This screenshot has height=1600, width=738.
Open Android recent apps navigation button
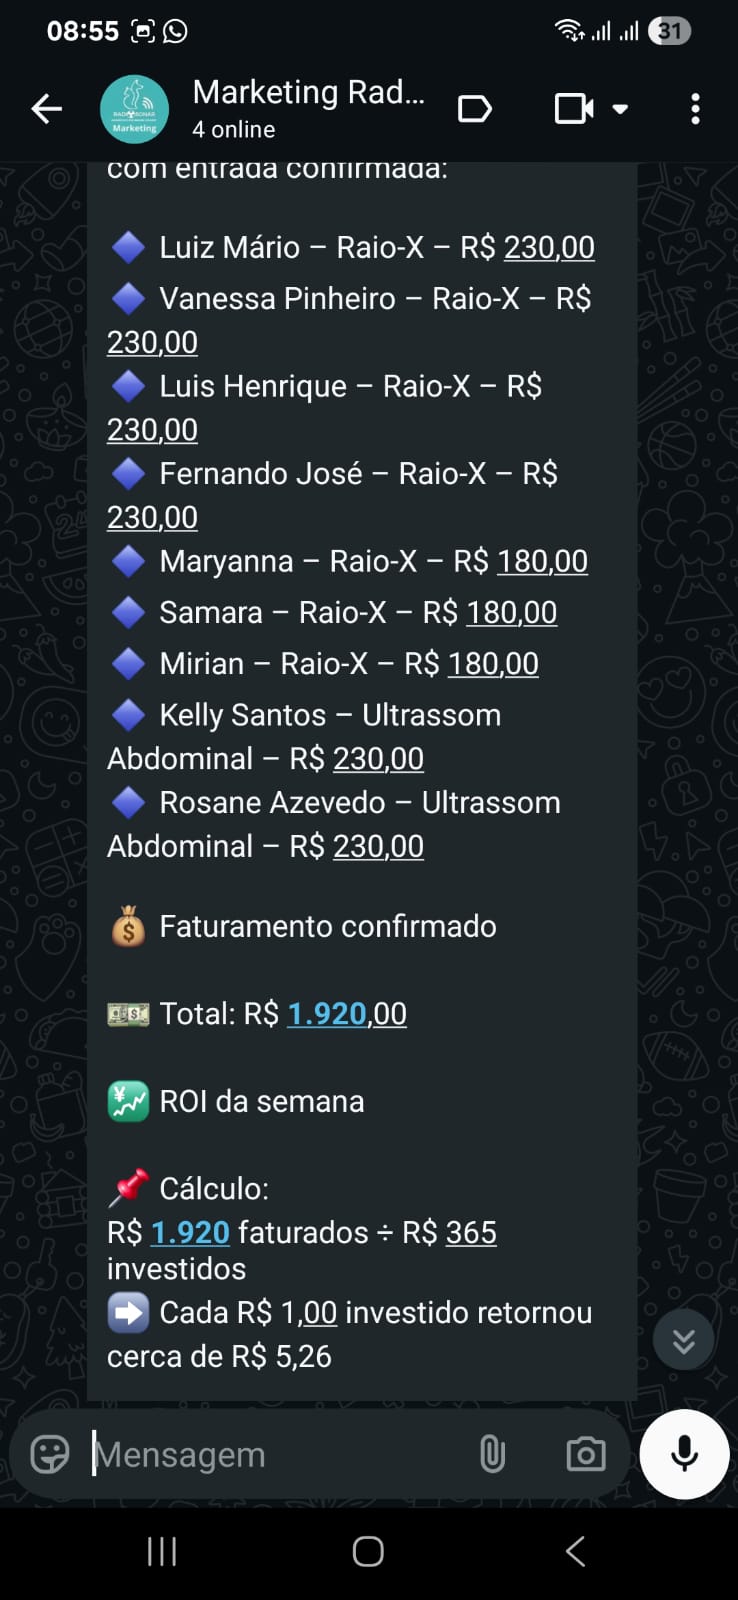(162, 1551)
